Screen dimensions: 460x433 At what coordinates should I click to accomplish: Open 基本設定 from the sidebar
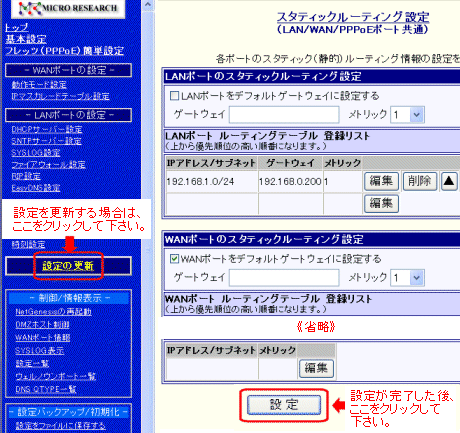click(x=26, y=39)
